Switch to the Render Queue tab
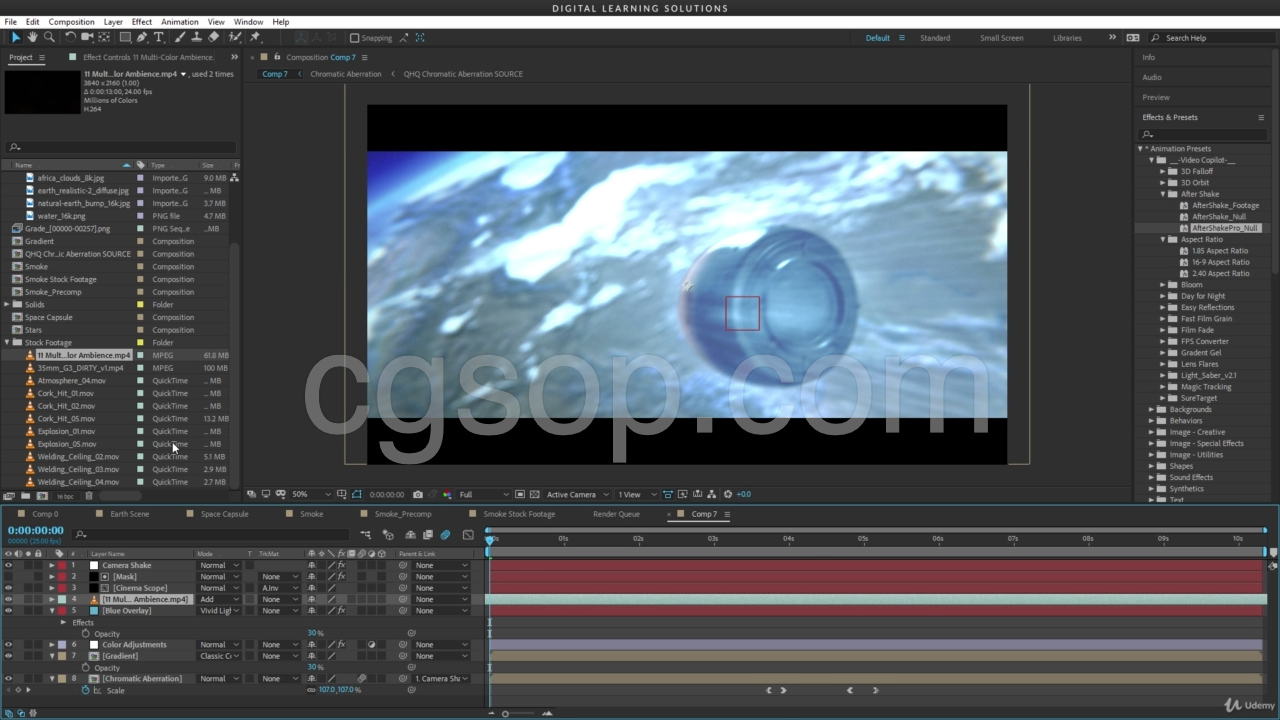The height and width of the screenshot is (720, 1280). tap(616, 514)
